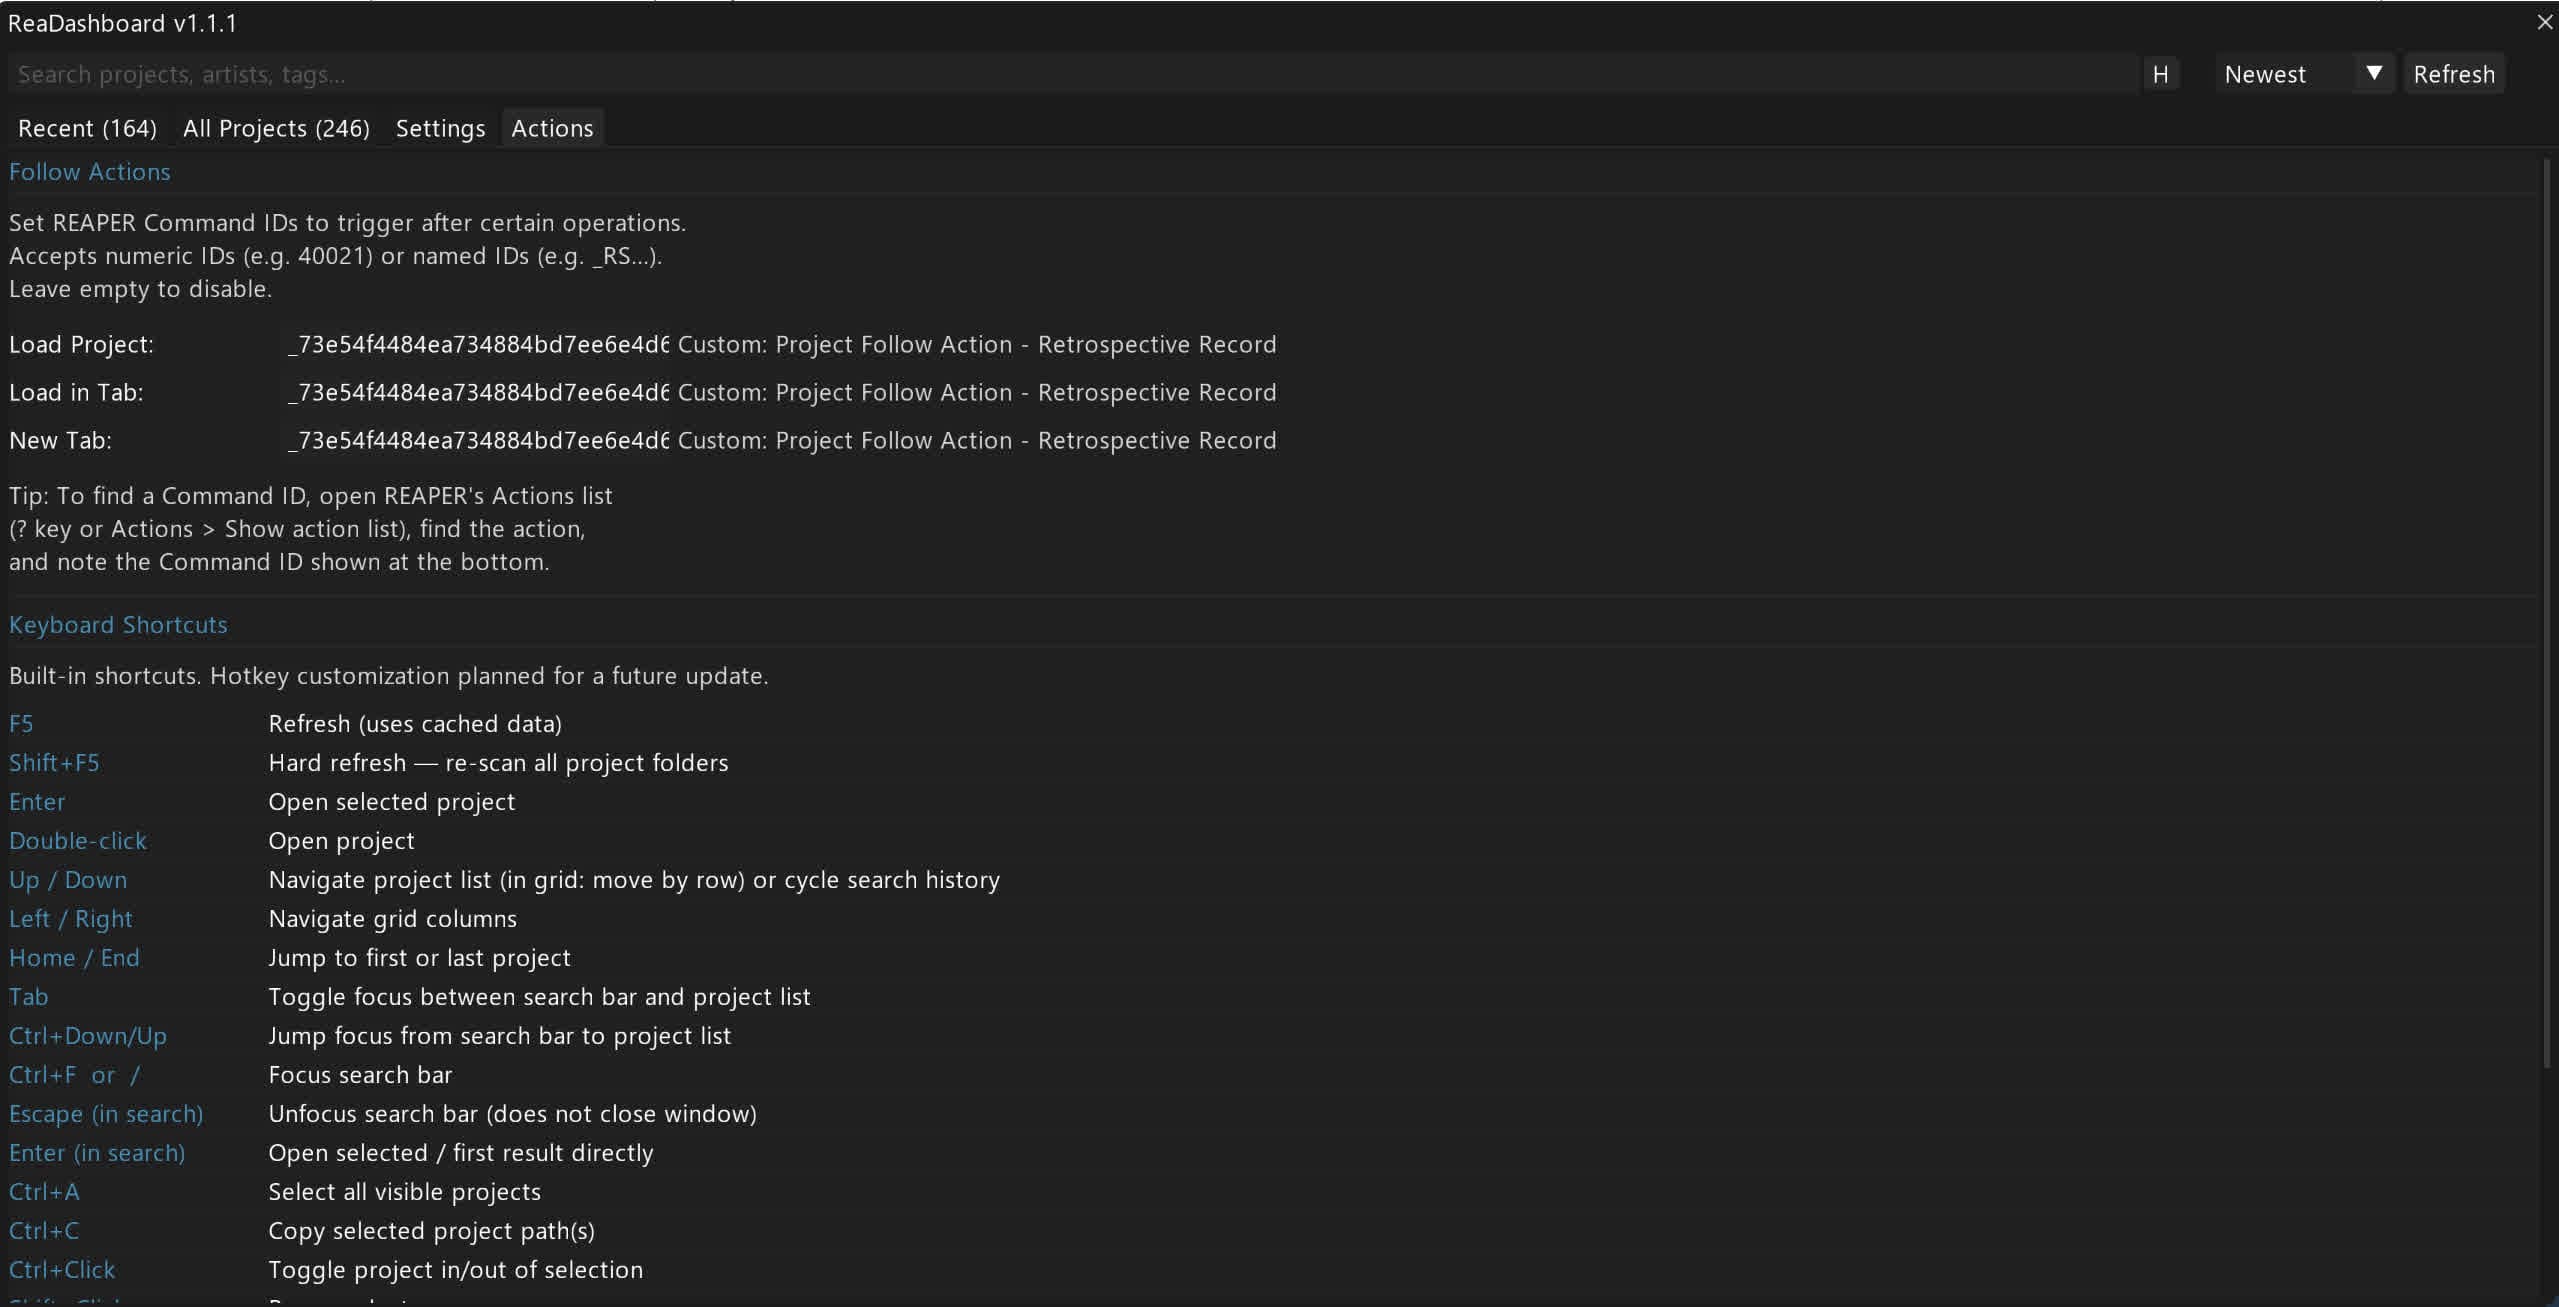Open the Newest sort dropdown
This screenshot has width=2559, height=1307.
pyautogui.click(x=2304, y=74)
